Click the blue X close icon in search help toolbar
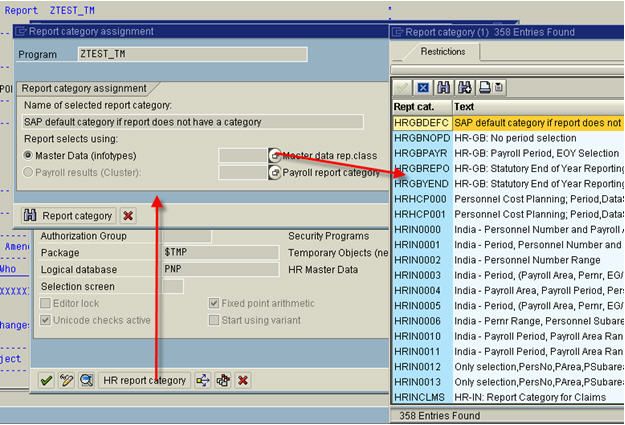Screen dimensions: 625x425 [x=423, y=87]
